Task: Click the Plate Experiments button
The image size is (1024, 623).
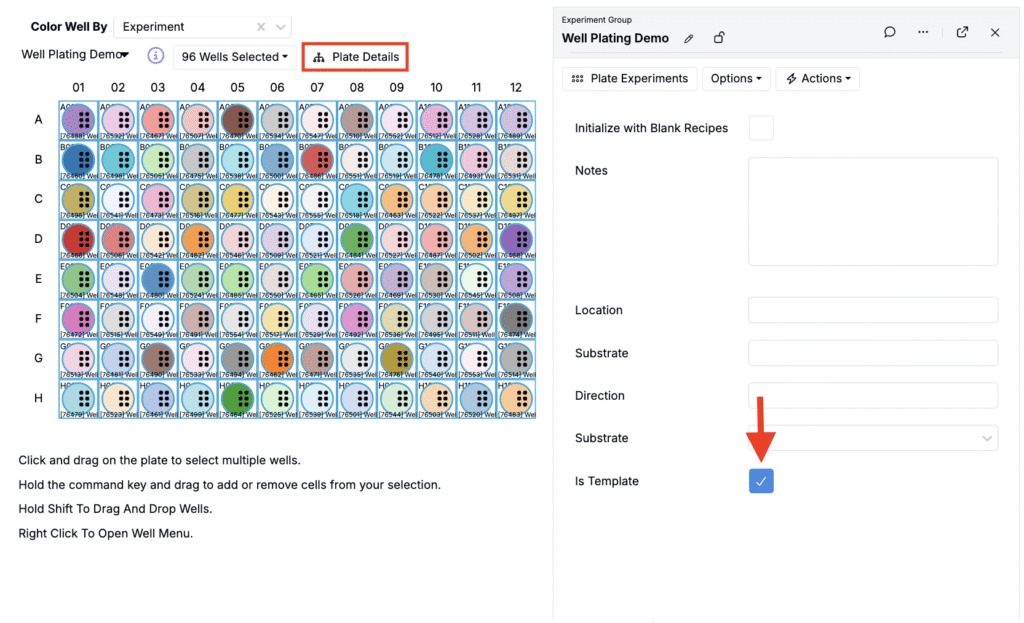Action: (630, 78)
